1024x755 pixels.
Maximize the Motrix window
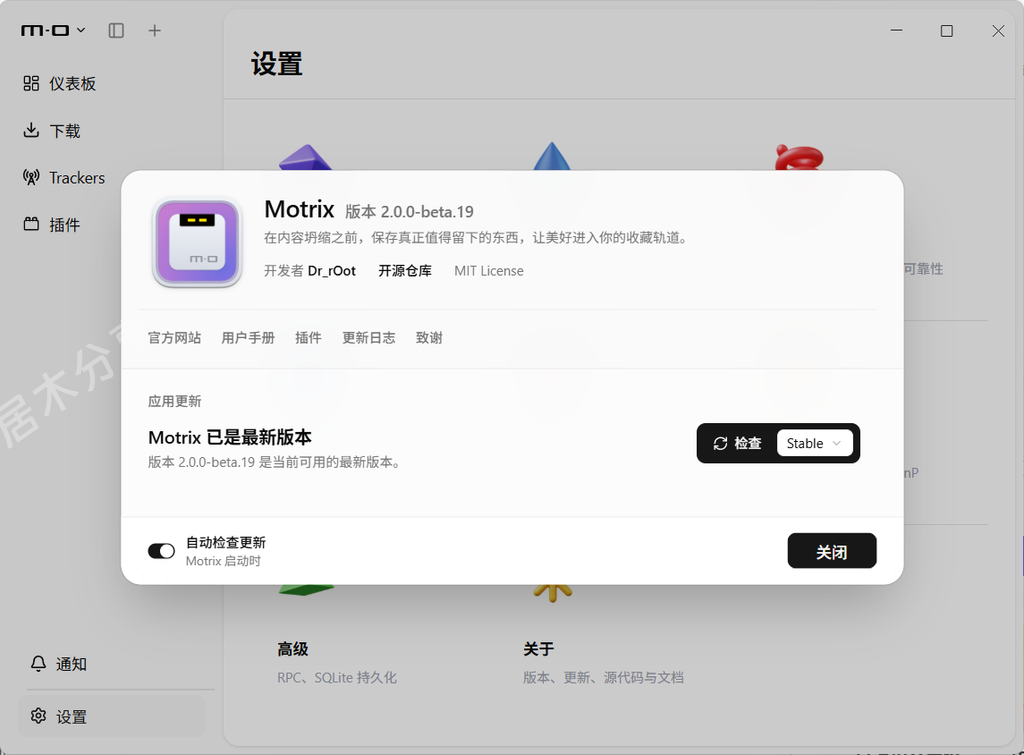pos(947,31)
